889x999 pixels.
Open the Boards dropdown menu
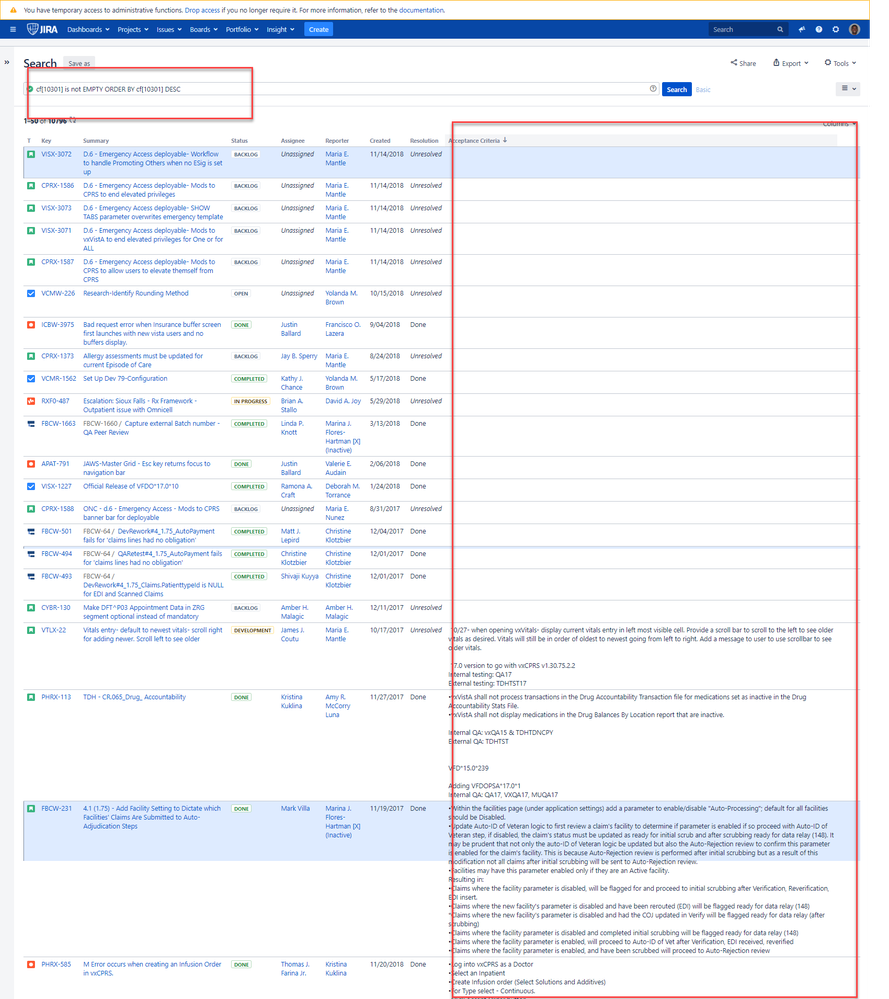203,29
